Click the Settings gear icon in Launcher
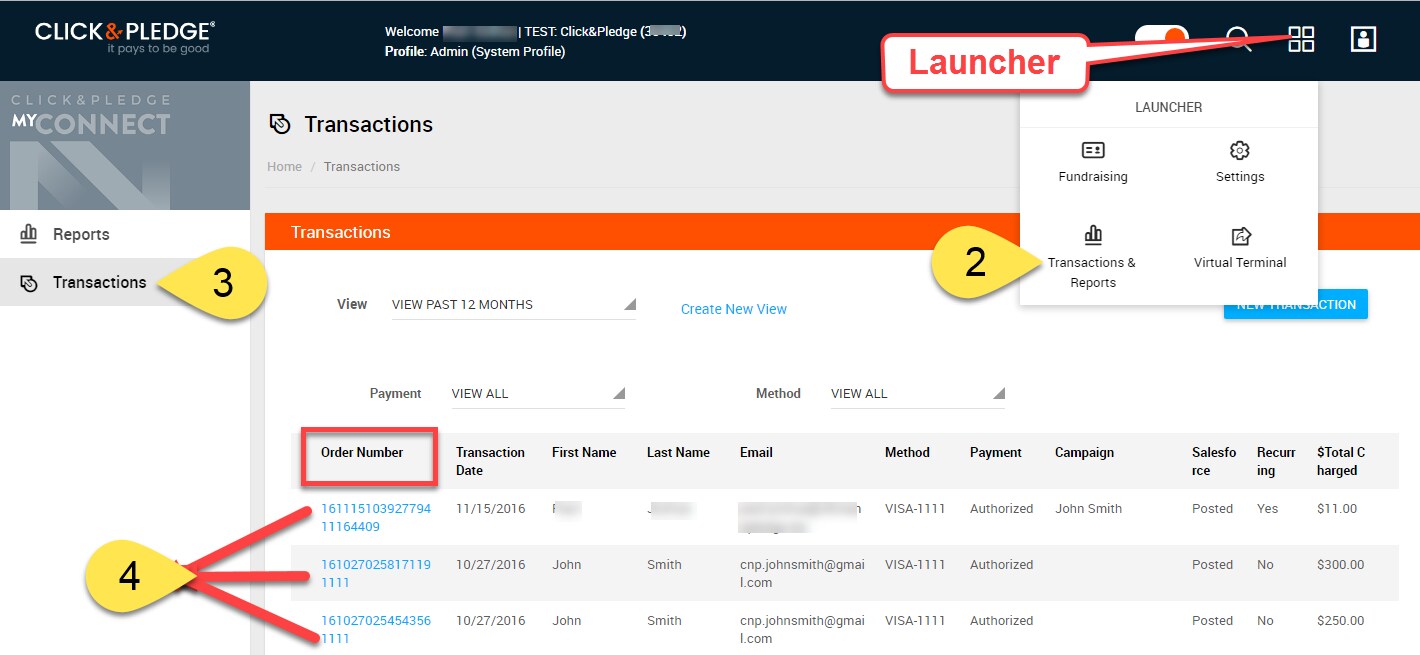Screen dimensions: 1420x655 1240,150
